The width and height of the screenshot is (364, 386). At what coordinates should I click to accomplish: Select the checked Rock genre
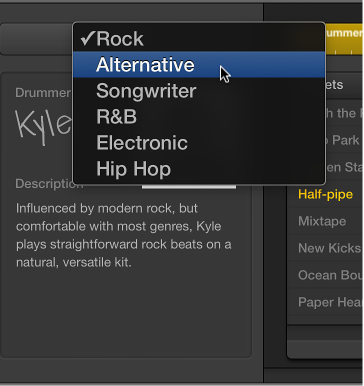[x=199, y=39]
